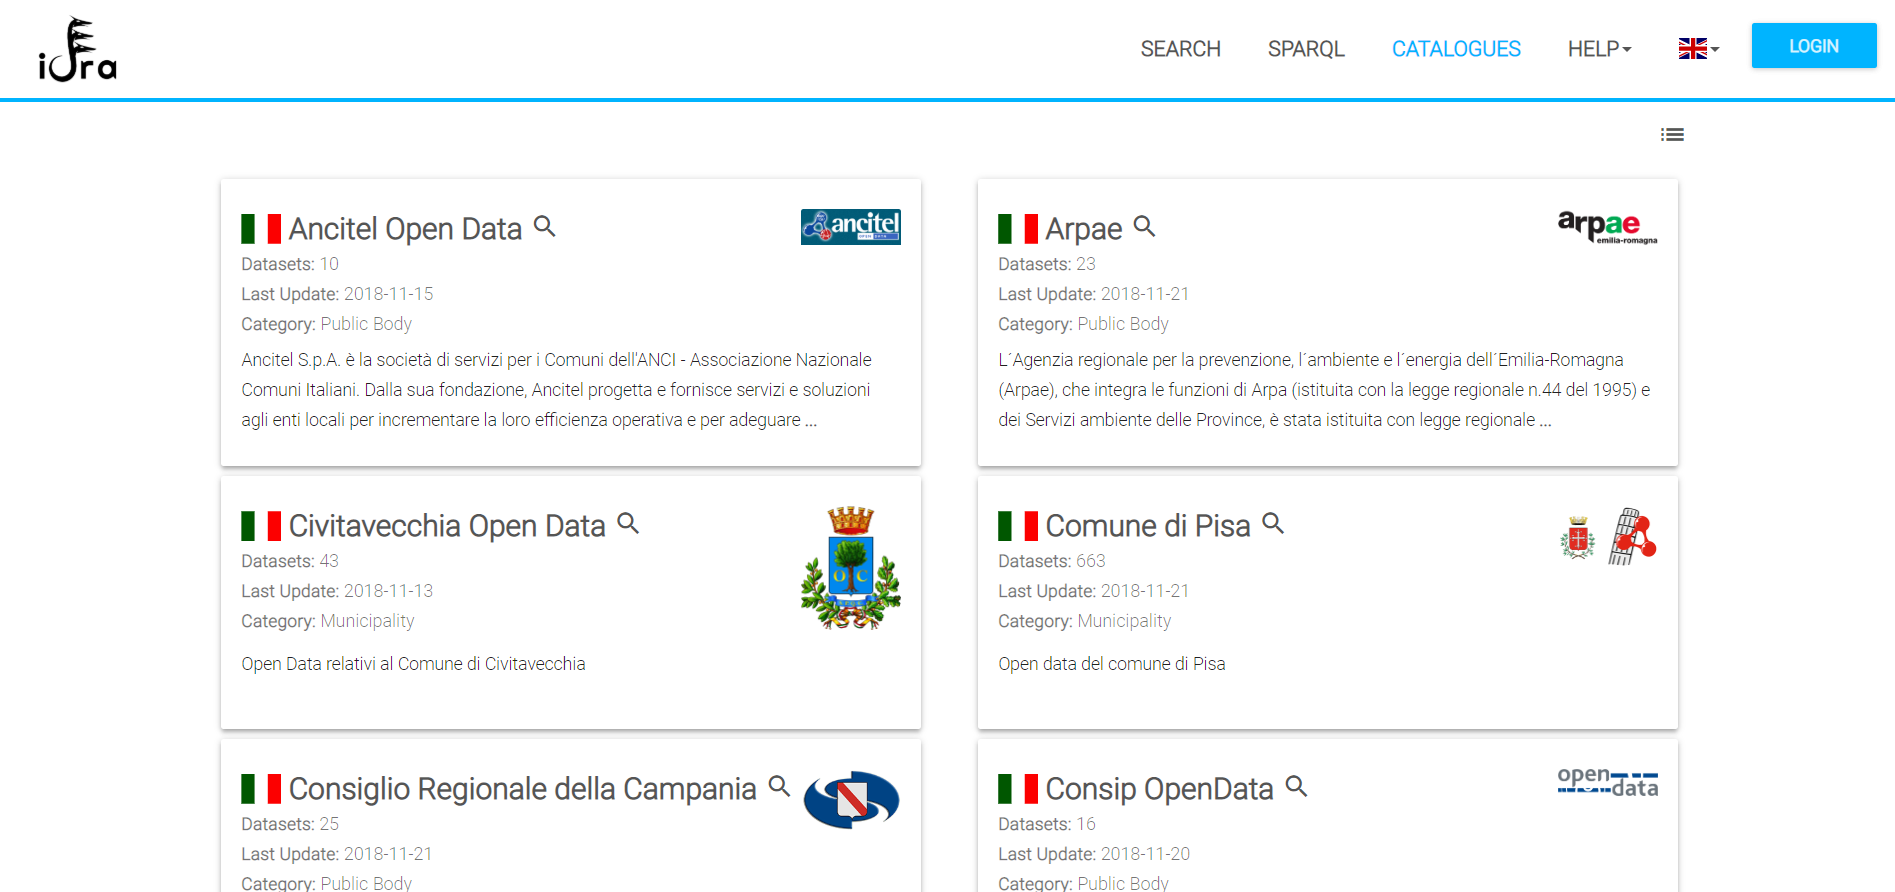Open the language flag selector

click(1698, 49)
